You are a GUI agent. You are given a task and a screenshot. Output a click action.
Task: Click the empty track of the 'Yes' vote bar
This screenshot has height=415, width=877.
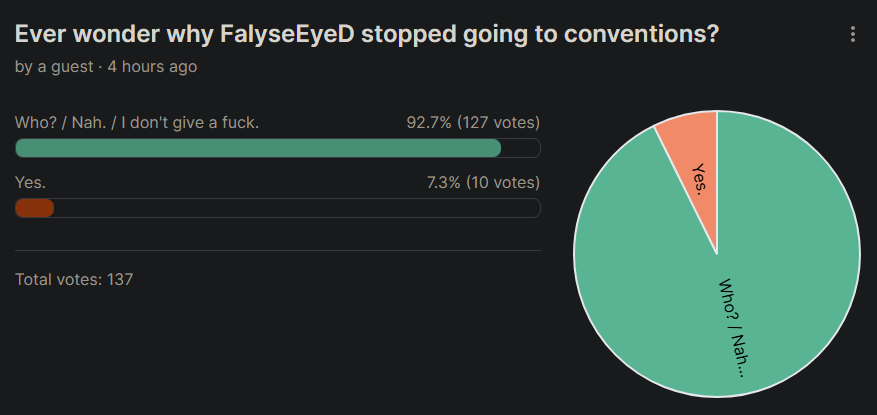point(300,208)
